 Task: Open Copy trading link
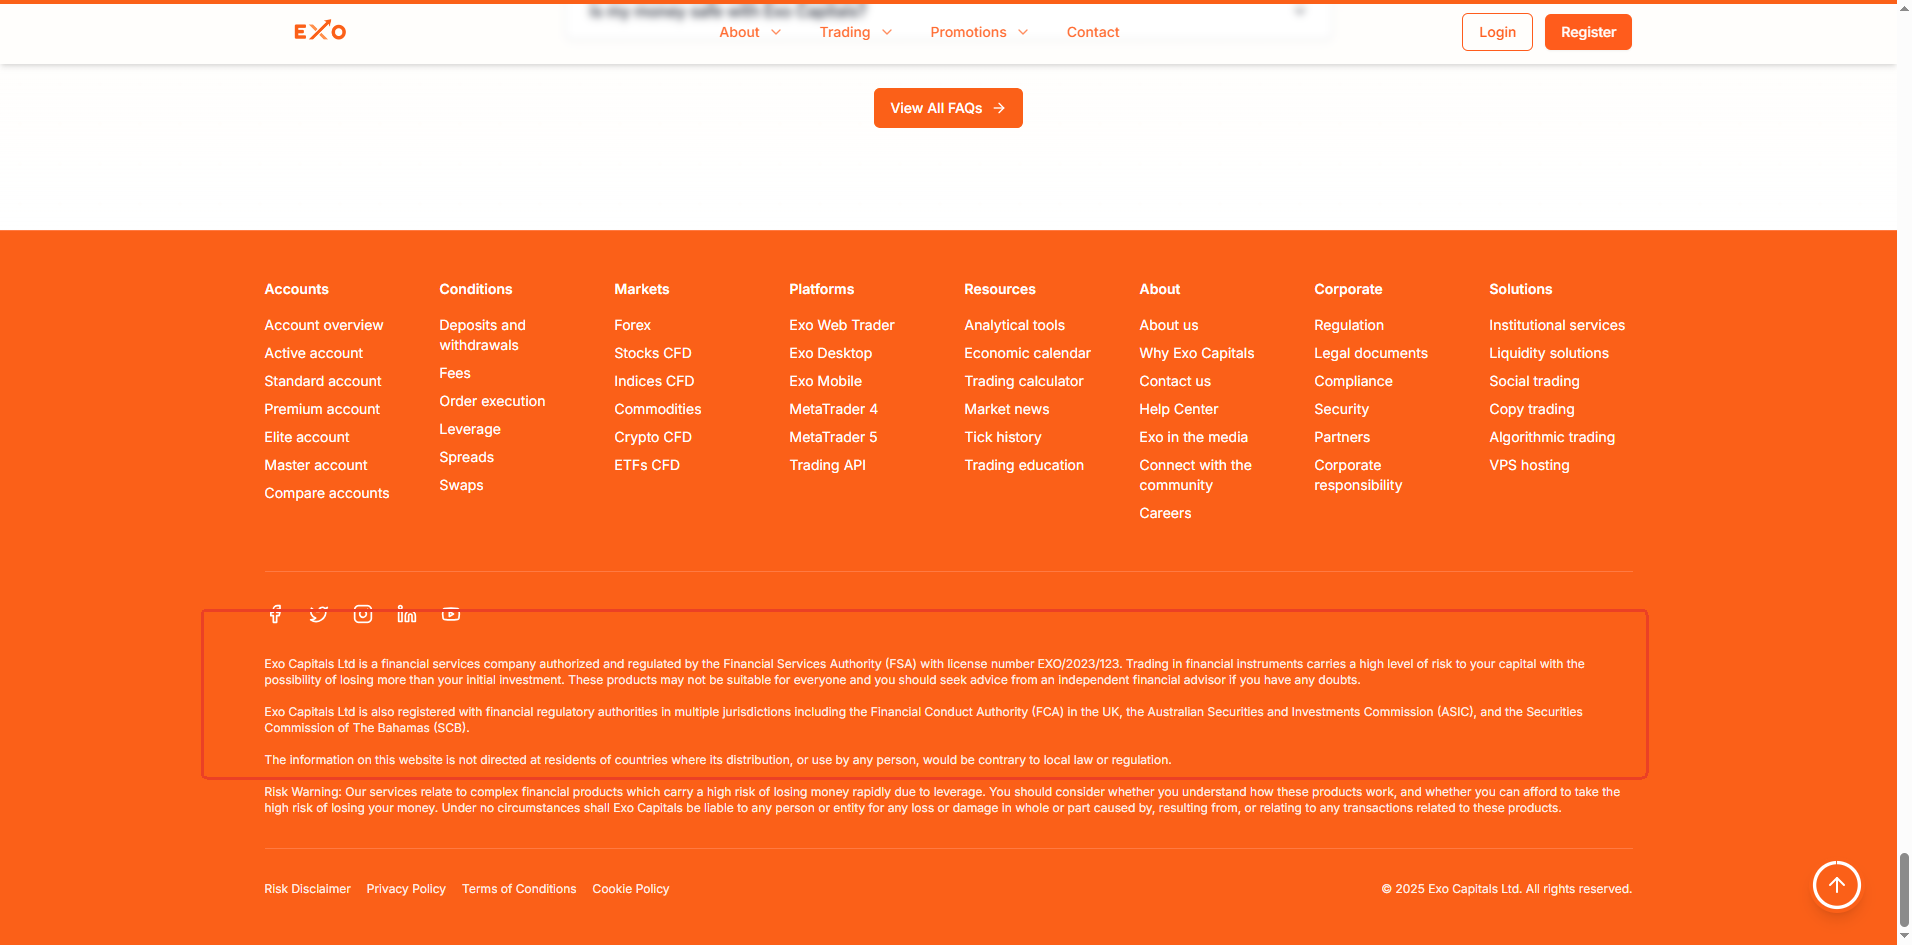click(x=1532, y=409)
